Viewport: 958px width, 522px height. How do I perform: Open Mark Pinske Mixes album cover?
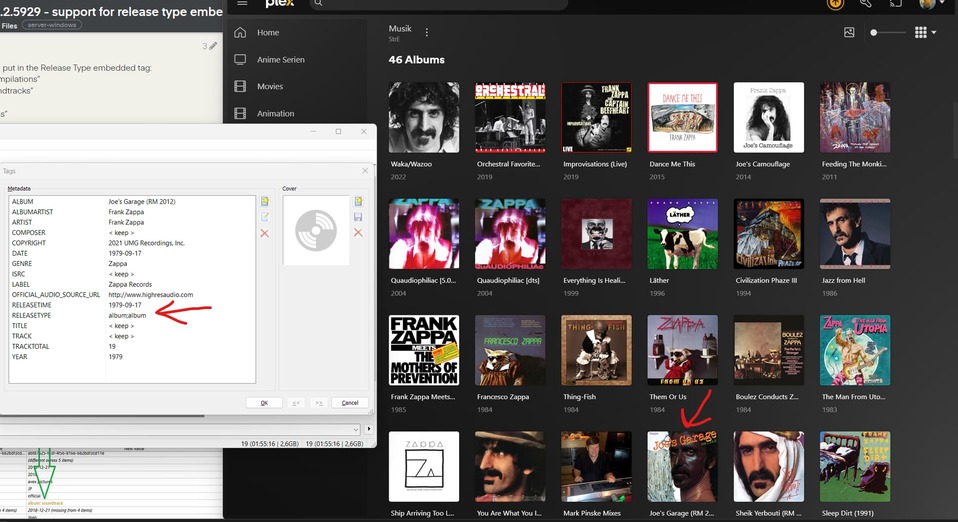[x=596, y=466]
